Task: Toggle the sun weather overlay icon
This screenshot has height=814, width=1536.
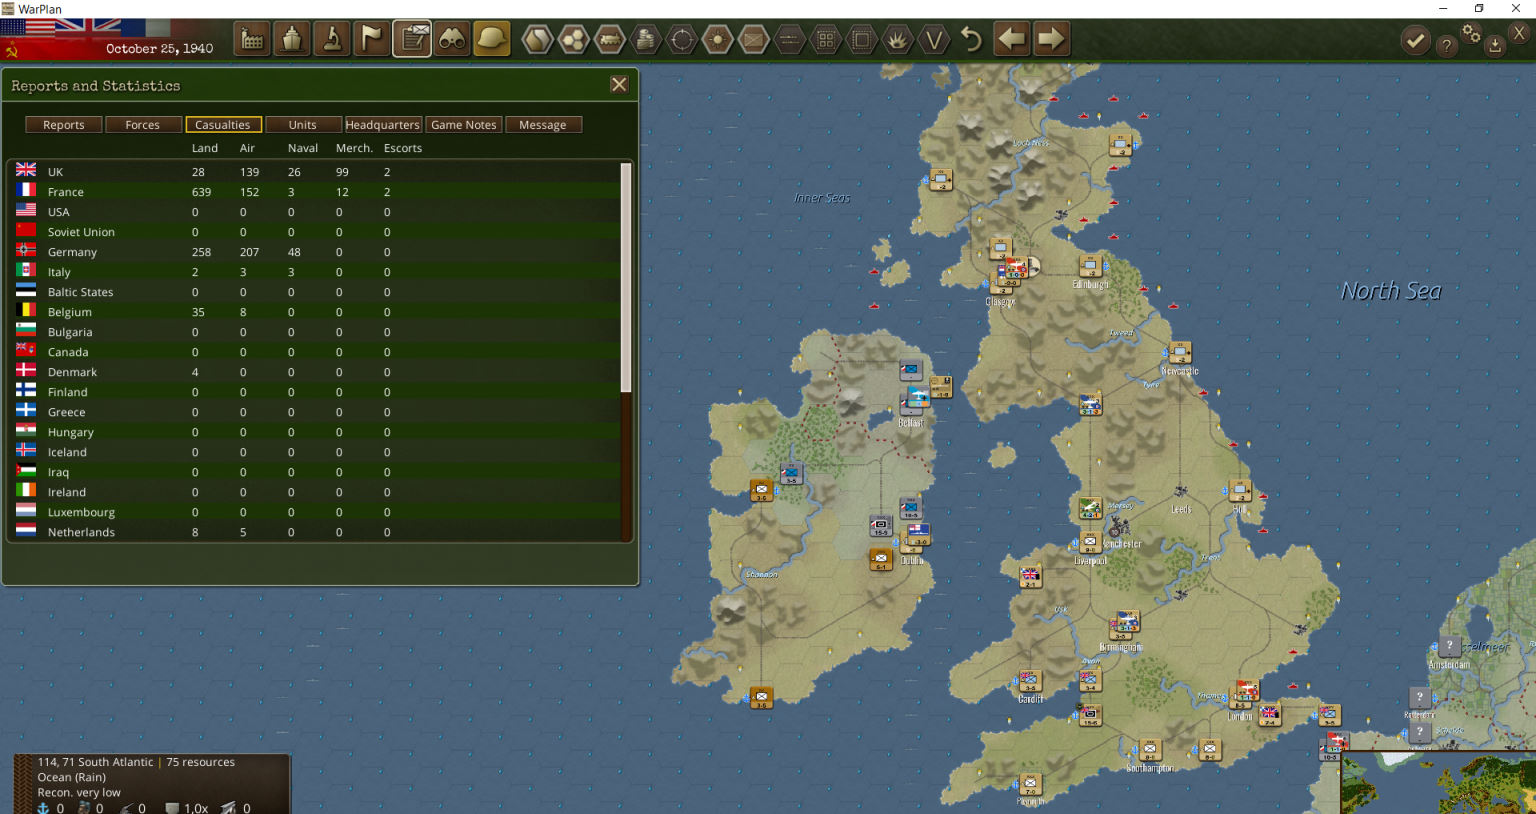Action: tap(718, 40)
